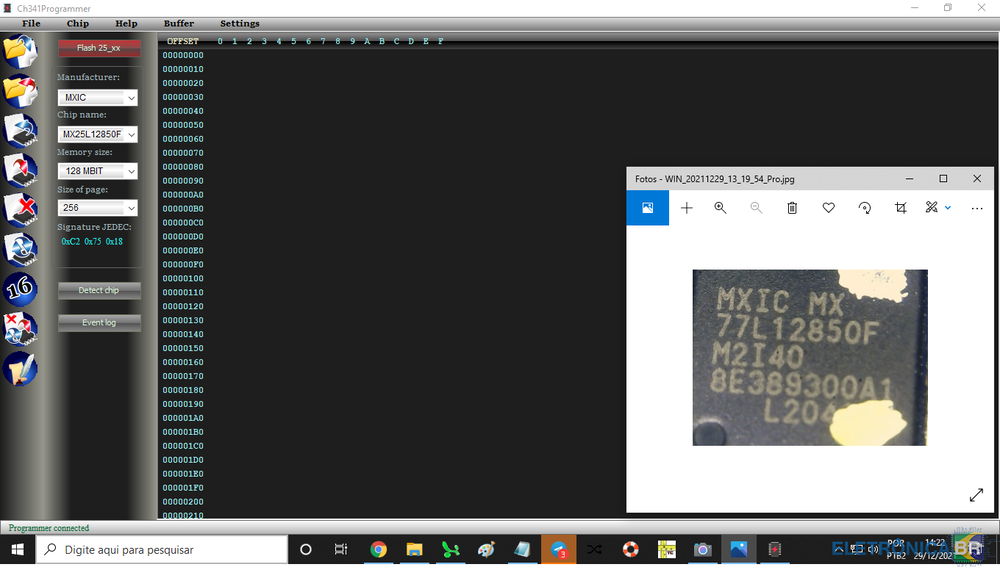Crop the image in Fotos
The height and width of the screenshot is (567, 1000).
point(901,208)
